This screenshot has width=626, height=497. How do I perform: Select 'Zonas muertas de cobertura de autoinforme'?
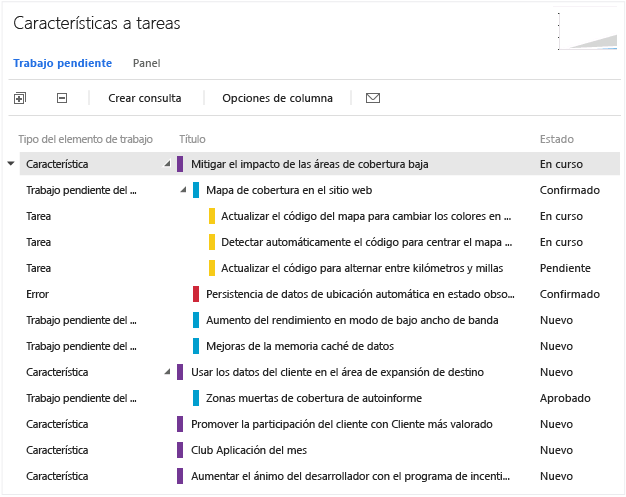[314, 398]
